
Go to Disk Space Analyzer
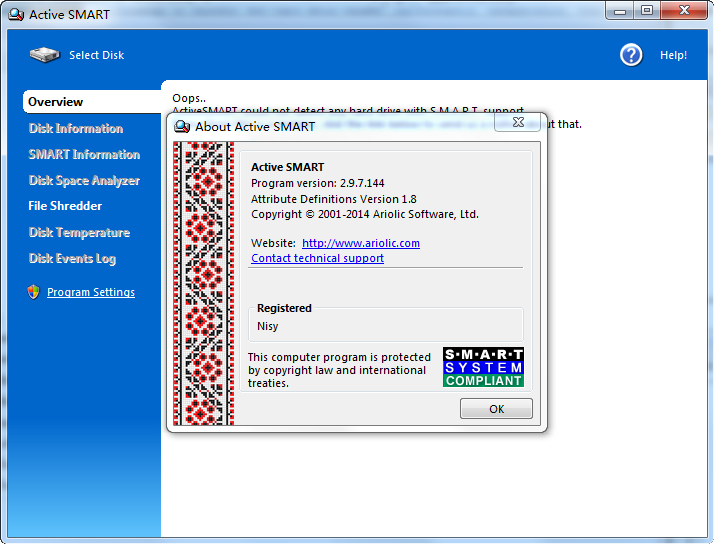84,180
